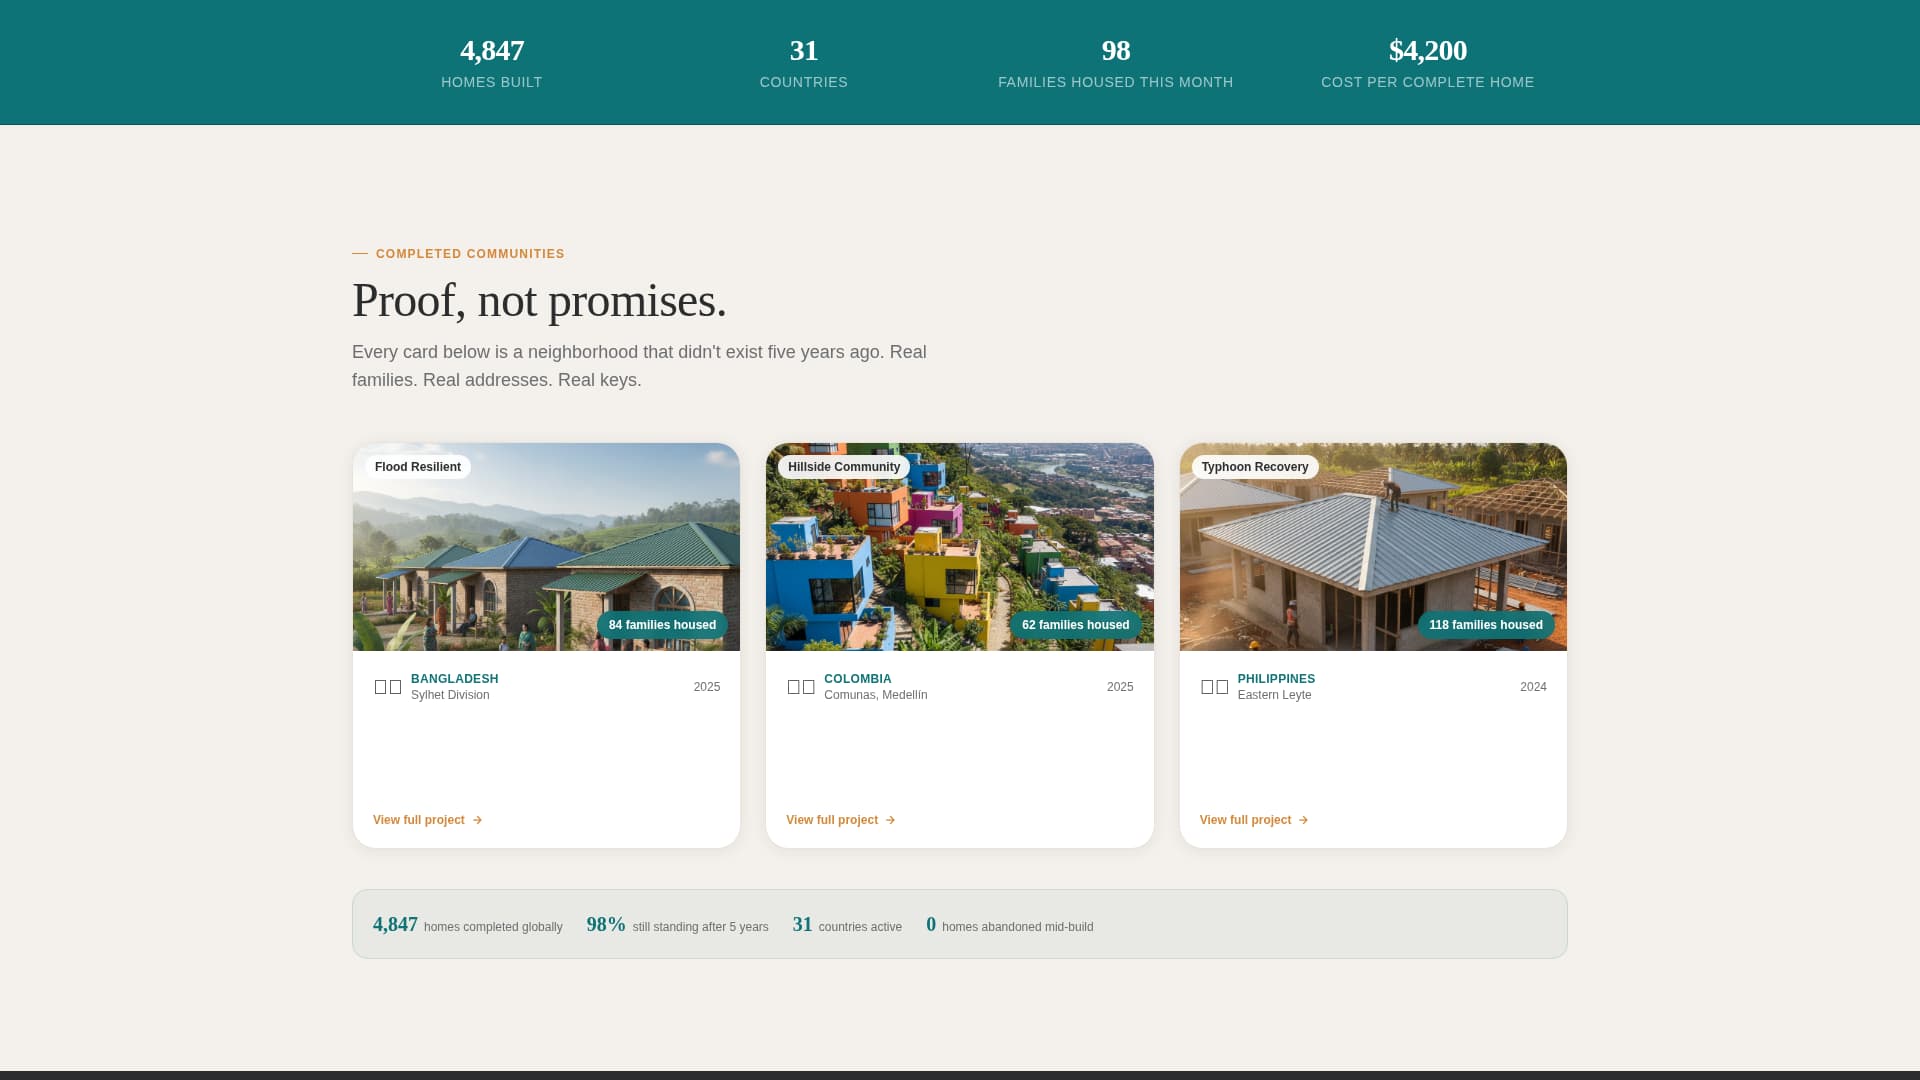Viewport: 1920px width, 1080px height.
Task: Click the flag icon beside BANGLADESH
Action: [386, 686]
